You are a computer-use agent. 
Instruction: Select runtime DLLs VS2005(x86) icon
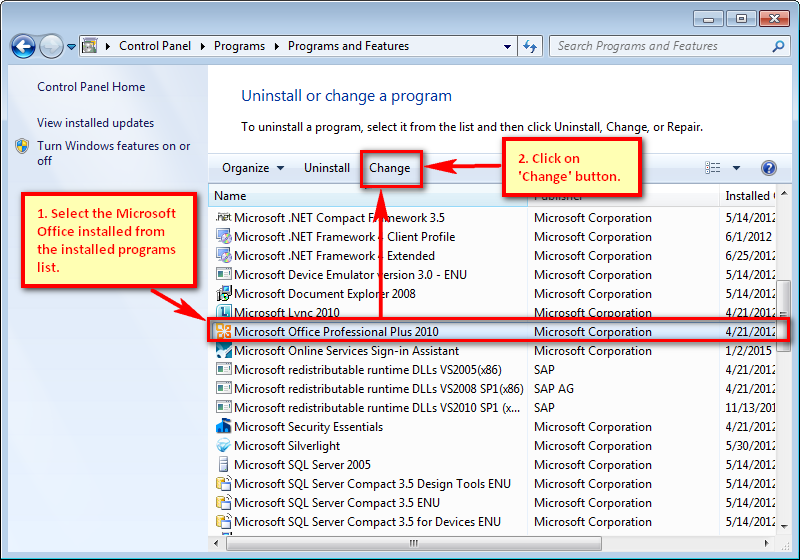[x=223, y=369]
